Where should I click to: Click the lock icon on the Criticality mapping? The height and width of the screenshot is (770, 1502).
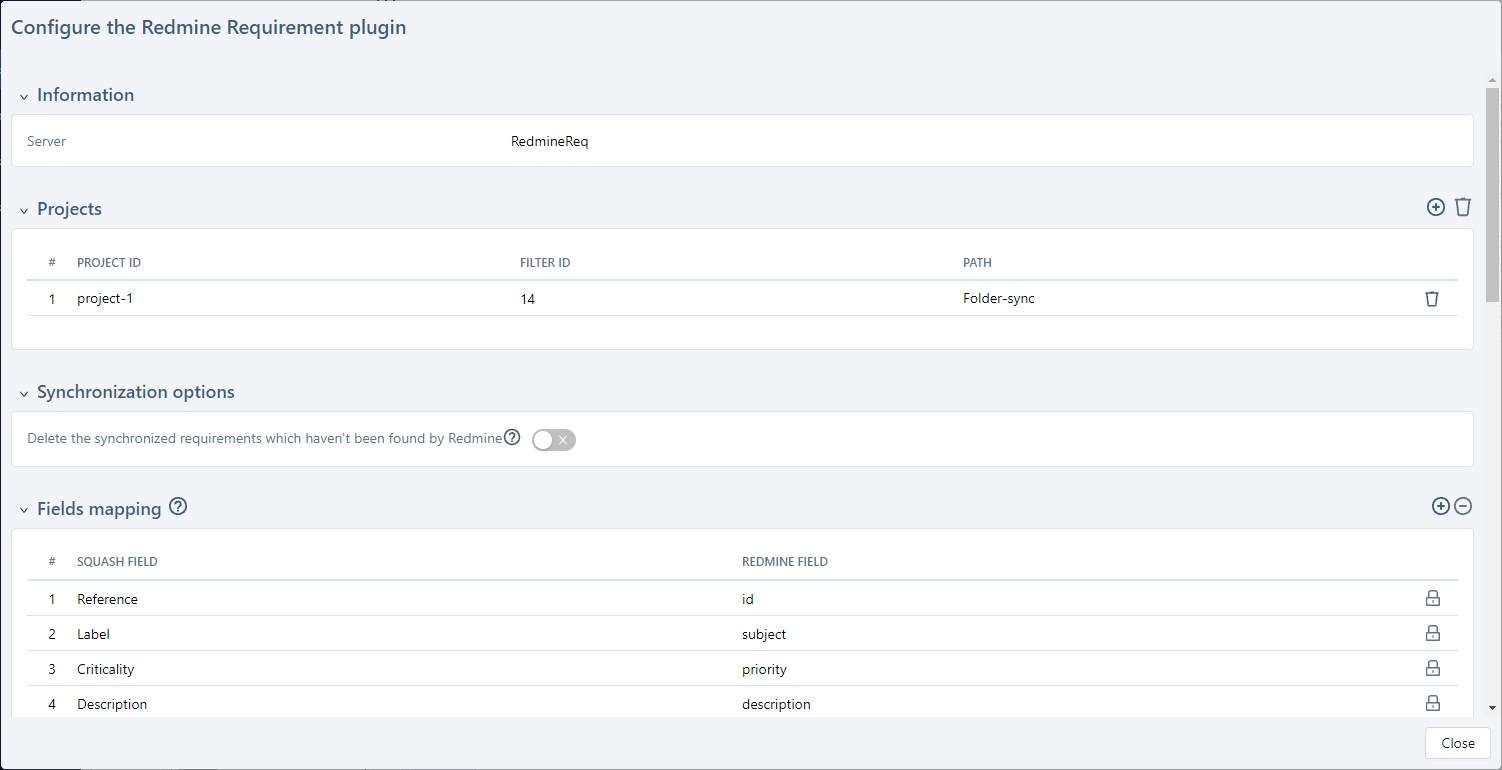click(1433, 667)
